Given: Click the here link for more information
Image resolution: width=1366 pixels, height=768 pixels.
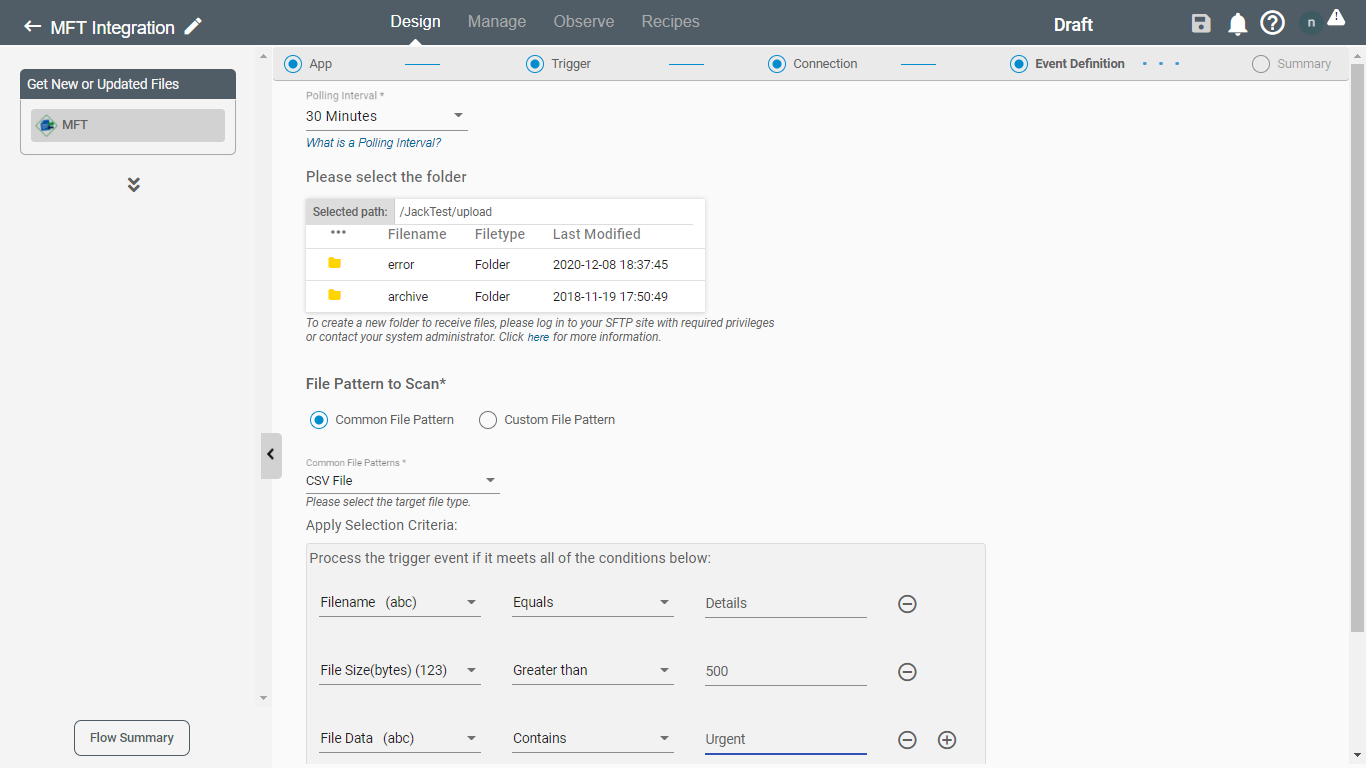Looking at the screenshot, I should point(538,338).
